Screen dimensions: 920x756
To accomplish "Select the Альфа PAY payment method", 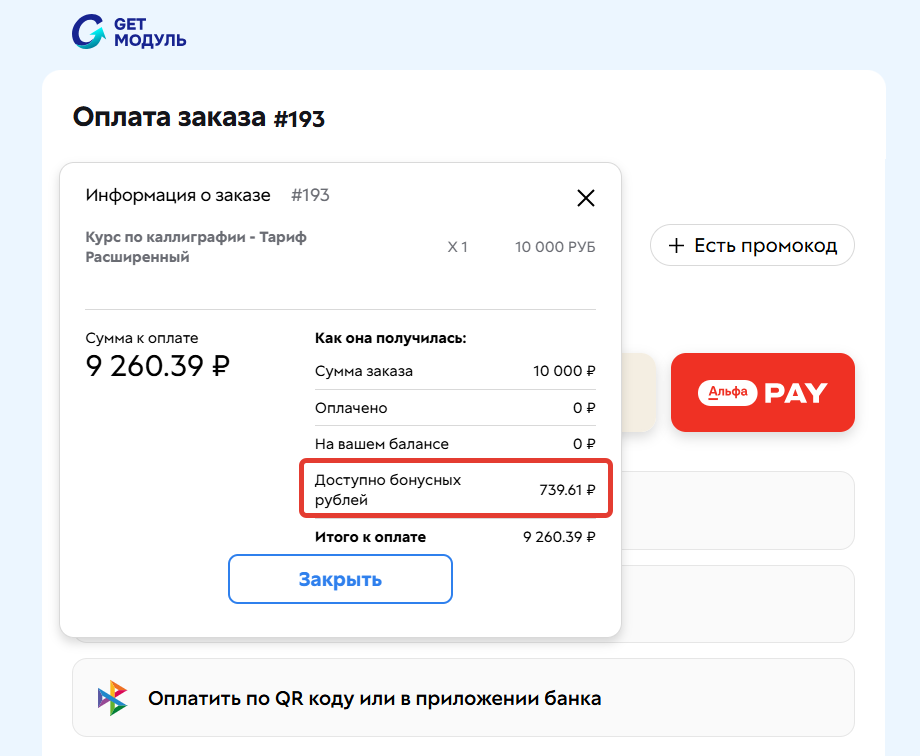I will [763, 392].
